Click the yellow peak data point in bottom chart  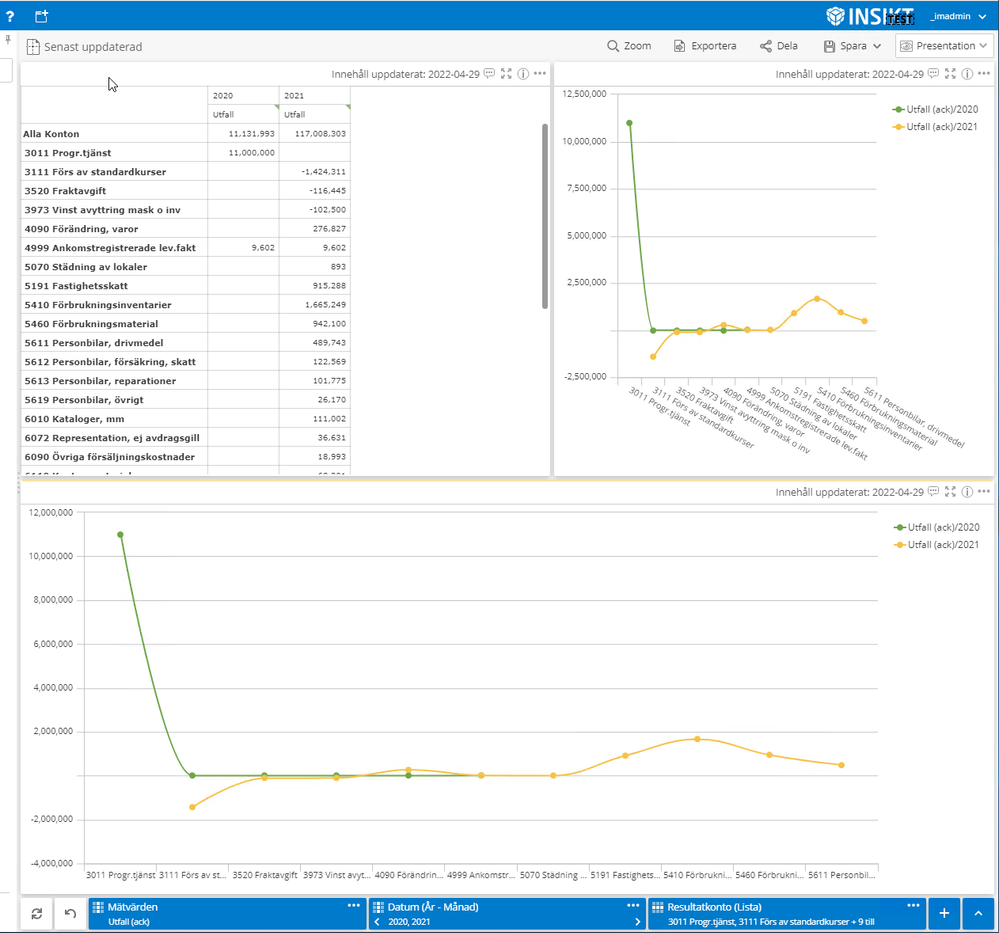coord(698,739)
